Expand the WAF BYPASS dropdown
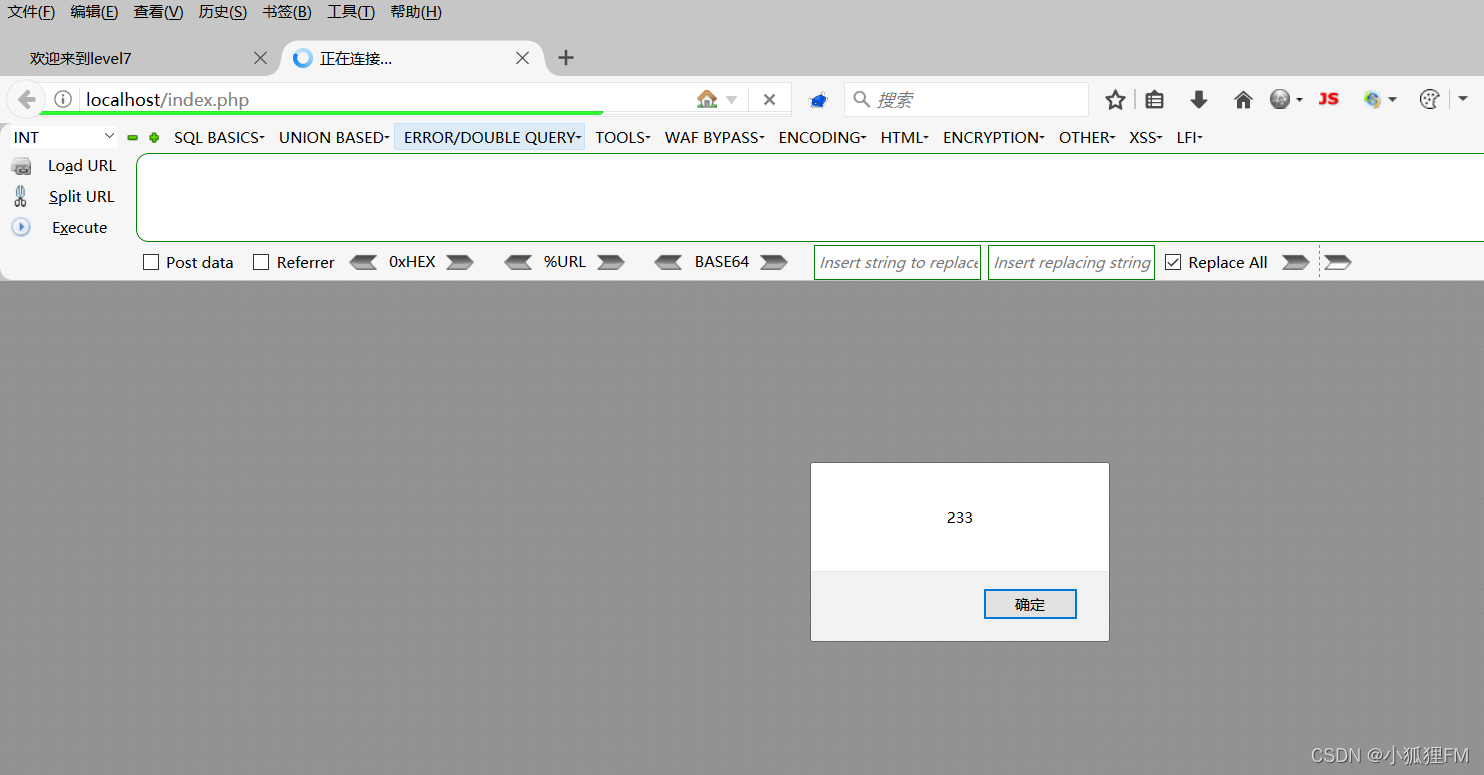The height and width of the screenshot is (775, 1484). pyautogui.click(x=715, y=138)
